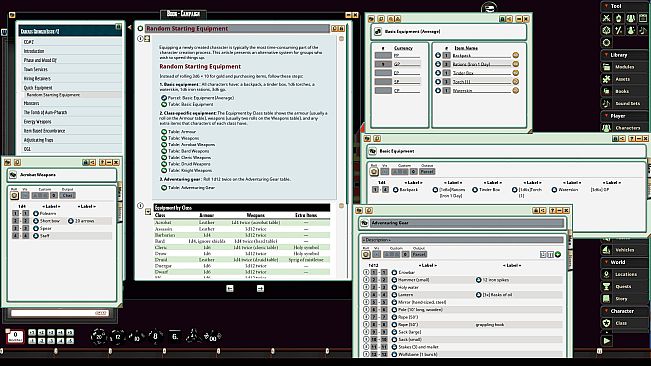Click the modifiers plus/minus tool icon

point(619,30)
